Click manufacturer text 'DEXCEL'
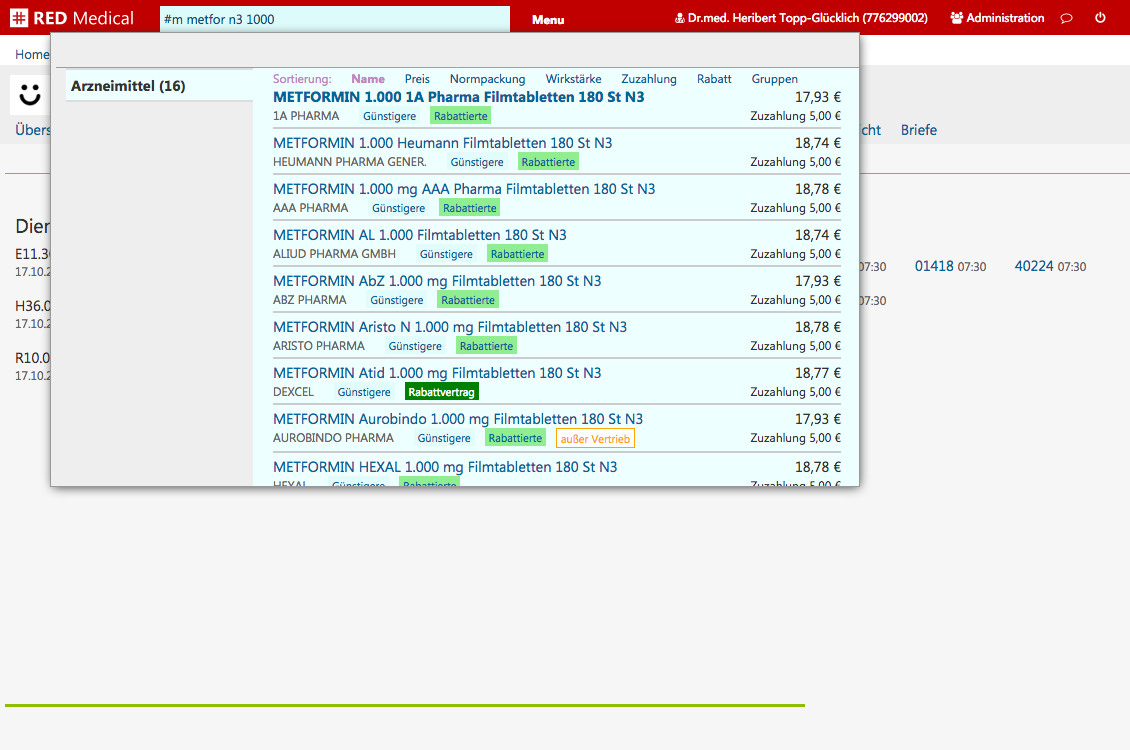The image size is (1130, 750). (293, 393)
